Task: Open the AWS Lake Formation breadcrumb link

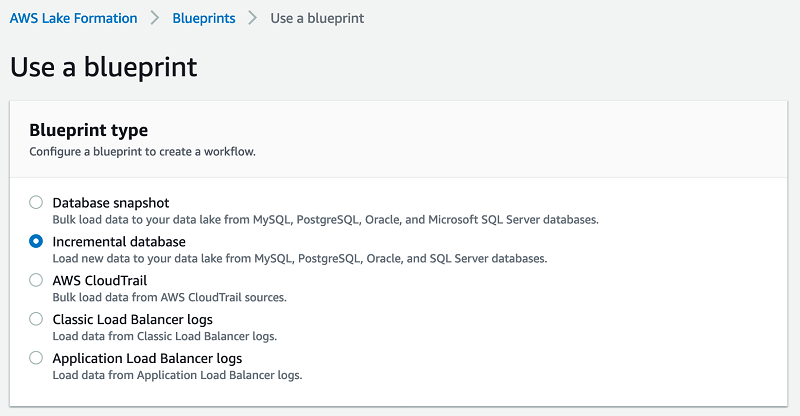Action: pos(72,18)
